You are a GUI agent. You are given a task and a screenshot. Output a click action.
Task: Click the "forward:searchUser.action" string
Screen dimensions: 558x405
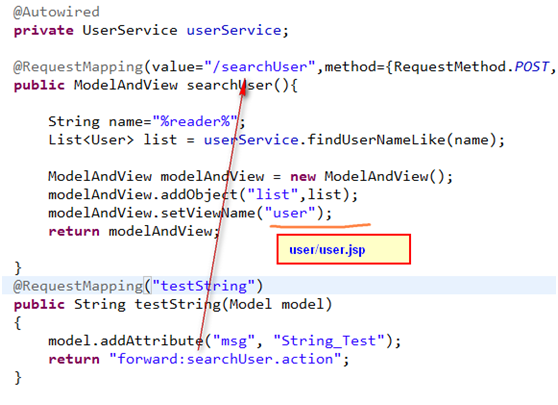(225, 359)
